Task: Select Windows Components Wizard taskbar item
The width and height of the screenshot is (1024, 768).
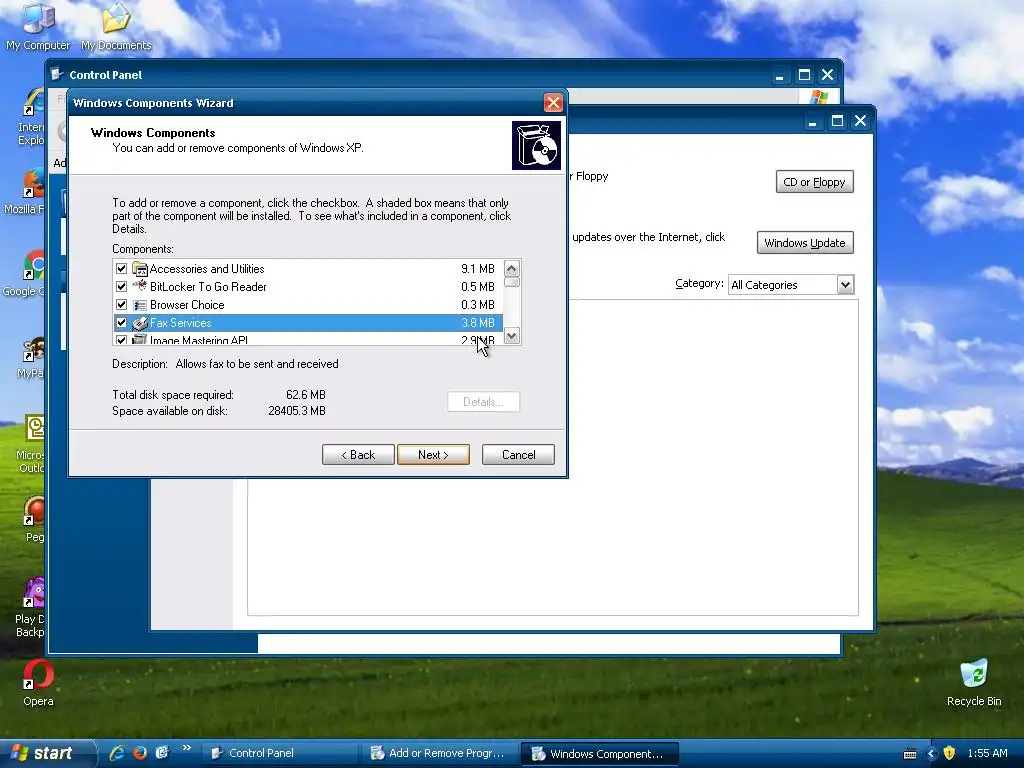Action: [x=600, y=754]
